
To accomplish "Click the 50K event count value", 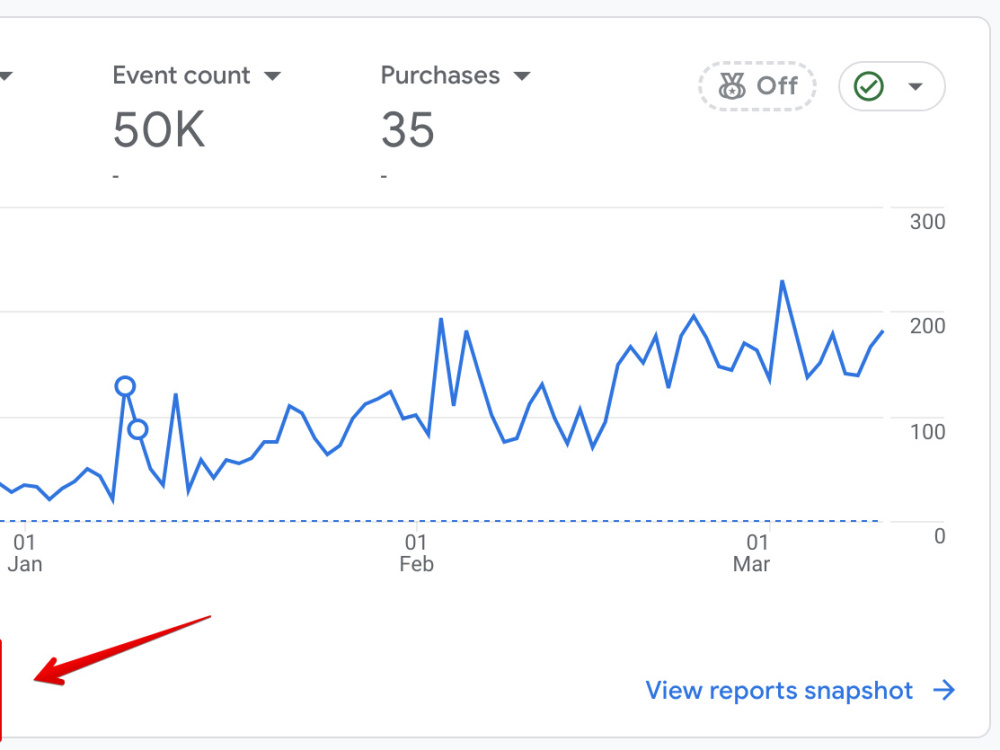I will 159,130.
